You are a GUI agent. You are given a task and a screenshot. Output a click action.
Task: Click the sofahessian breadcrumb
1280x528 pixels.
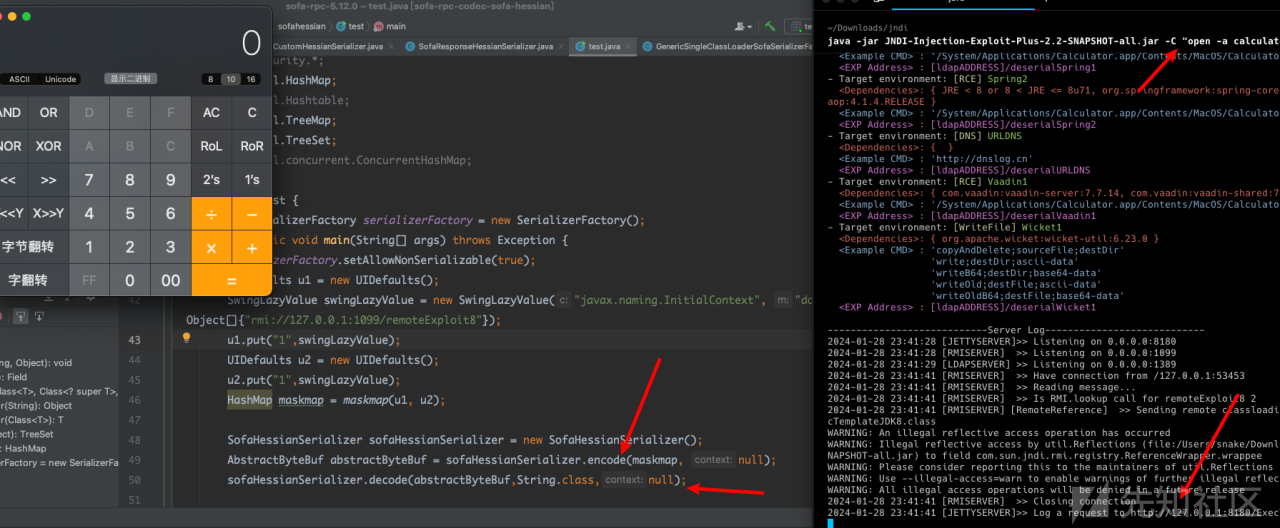click(301, 26)
